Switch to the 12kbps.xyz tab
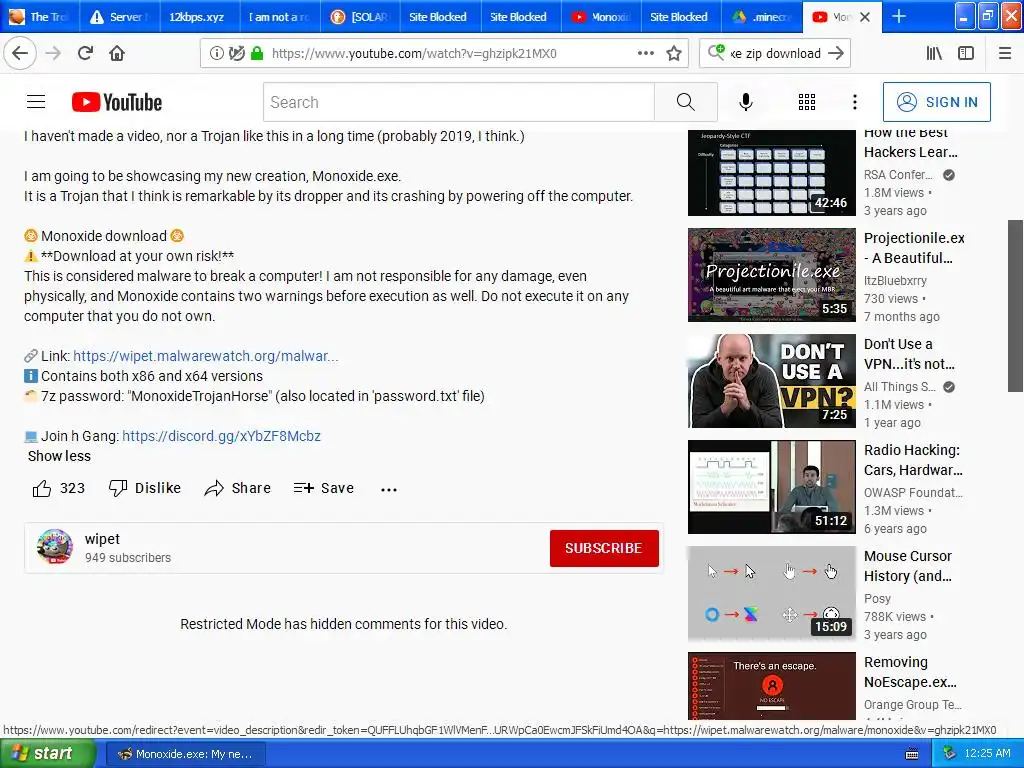 click(x=196, y=17)
